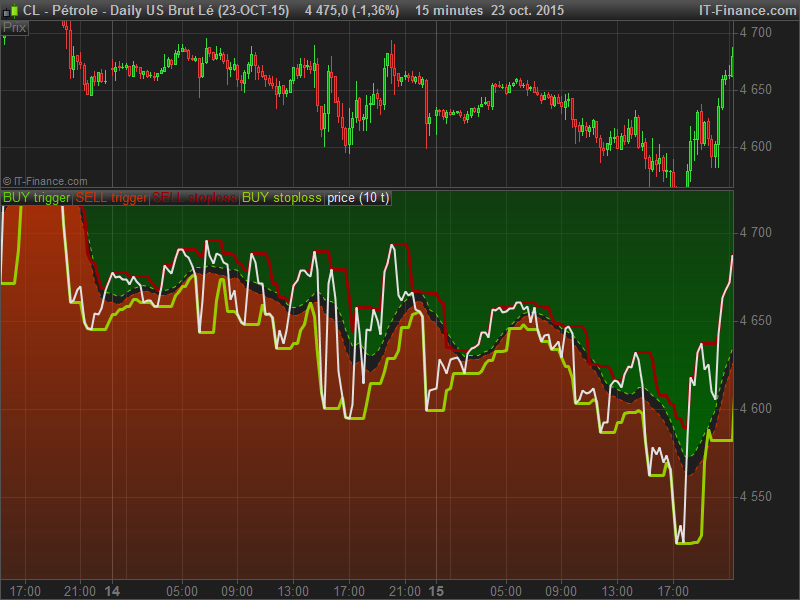Image resolution: width=800 pixels, height=600 pixels.
Task: Select the BUY stoploss indicator label
Action: tap(282, 198)
